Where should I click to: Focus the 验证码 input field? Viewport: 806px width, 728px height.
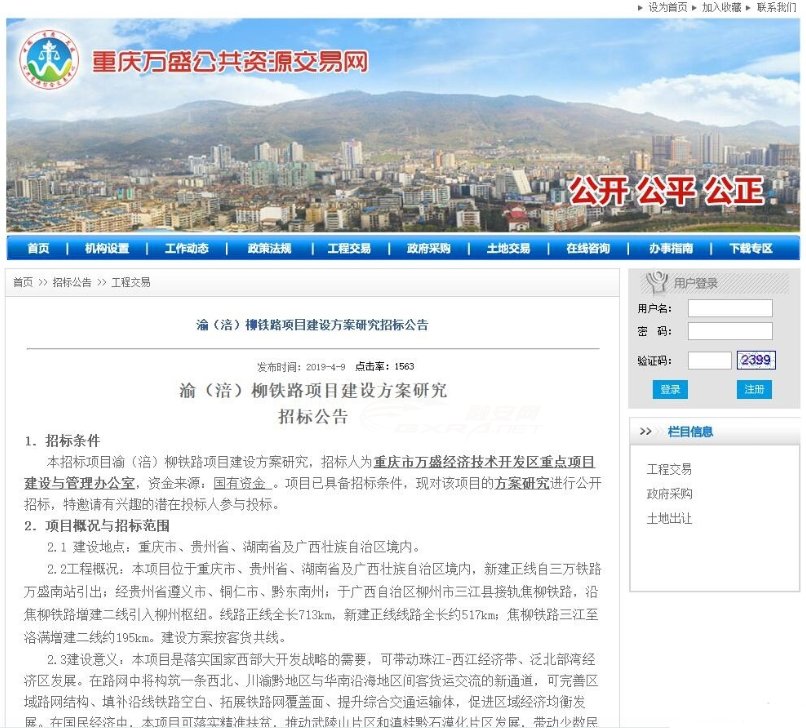click(x=709, y=360)
